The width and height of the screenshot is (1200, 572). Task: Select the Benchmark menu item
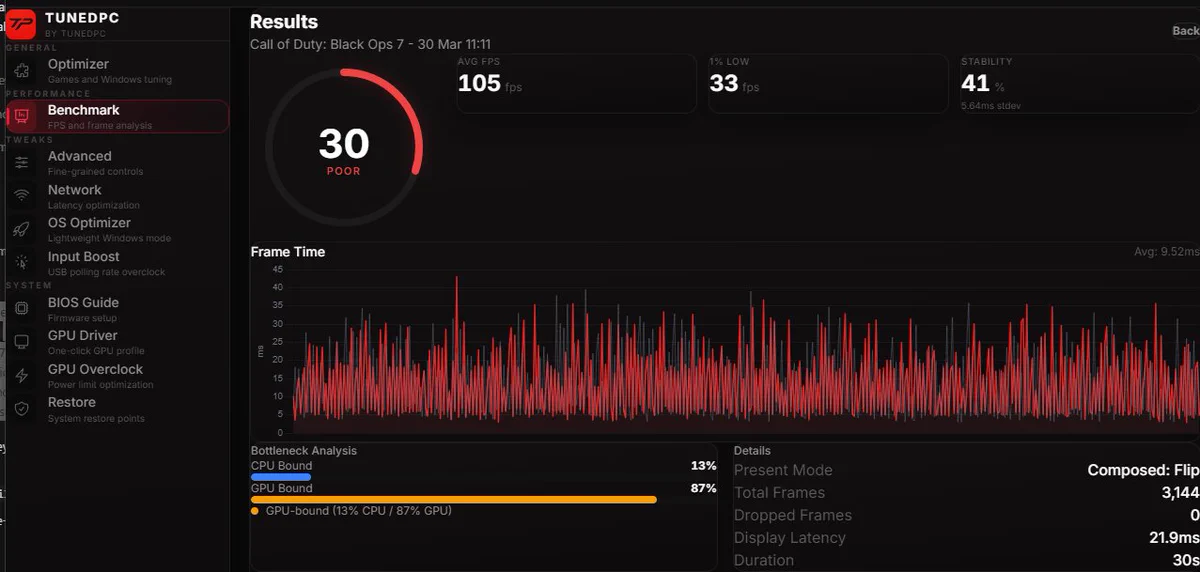(x=118, y=117)
